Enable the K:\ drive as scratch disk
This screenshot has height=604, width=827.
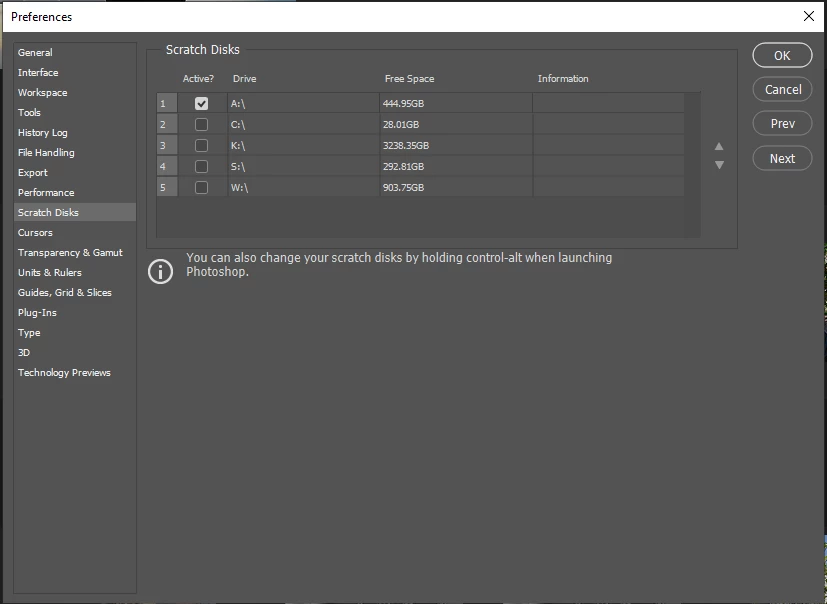(201, 146)
